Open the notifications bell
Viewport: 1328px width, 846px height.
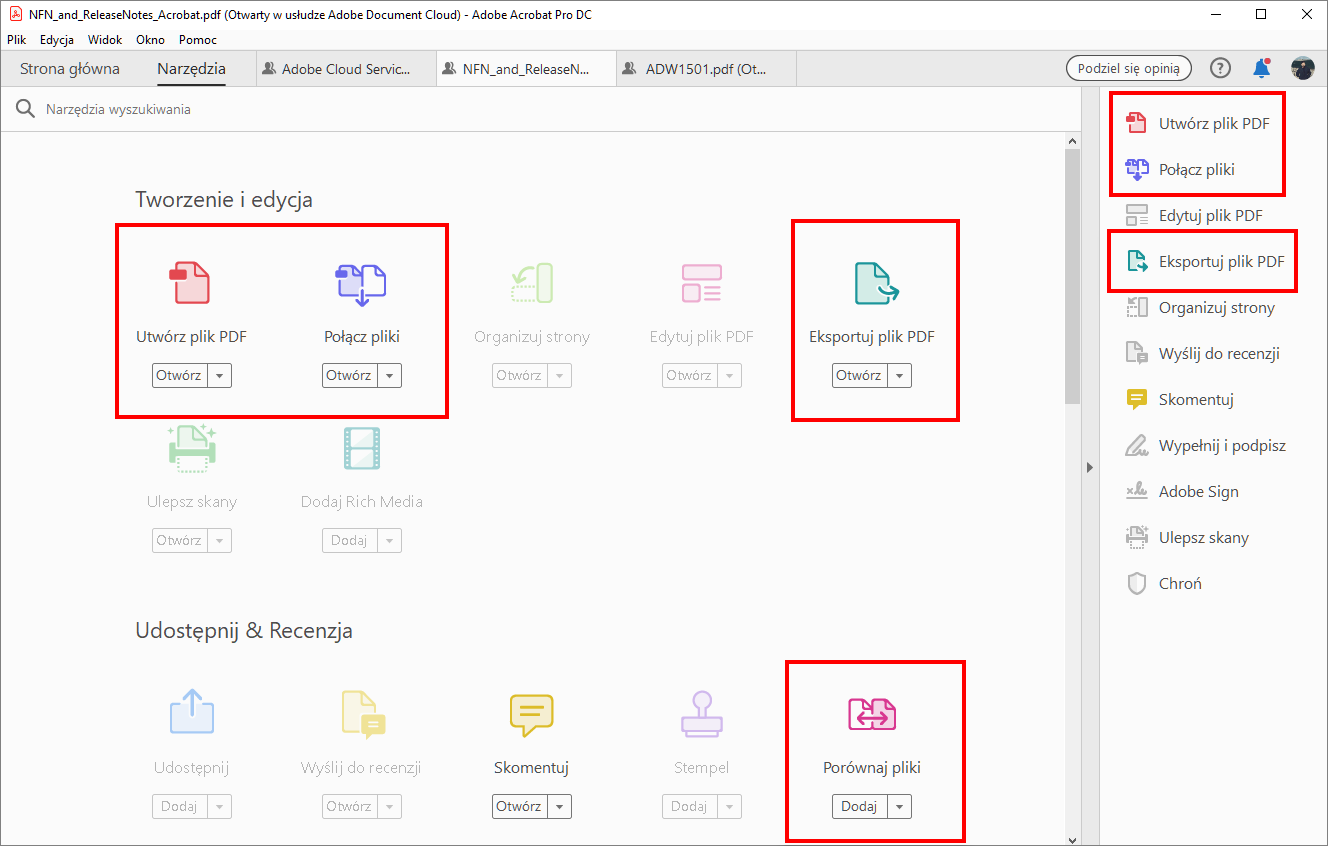(x=1262, y=68)
